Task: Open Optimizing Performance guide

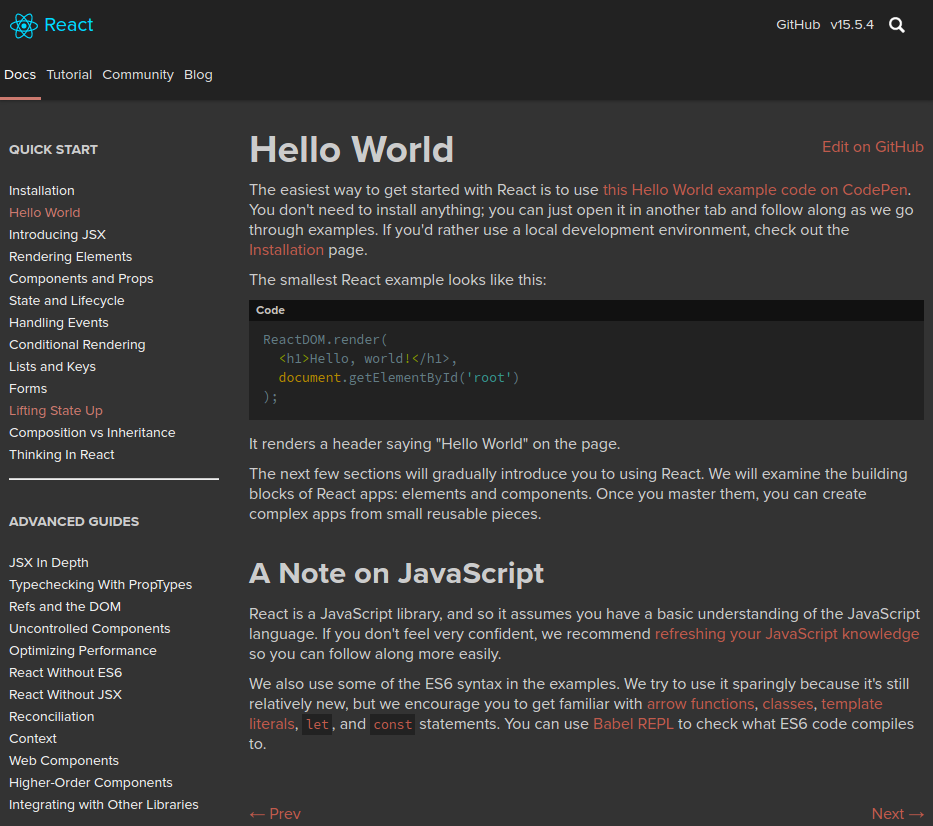Action: pyautogui.click(x=83, y=650)
